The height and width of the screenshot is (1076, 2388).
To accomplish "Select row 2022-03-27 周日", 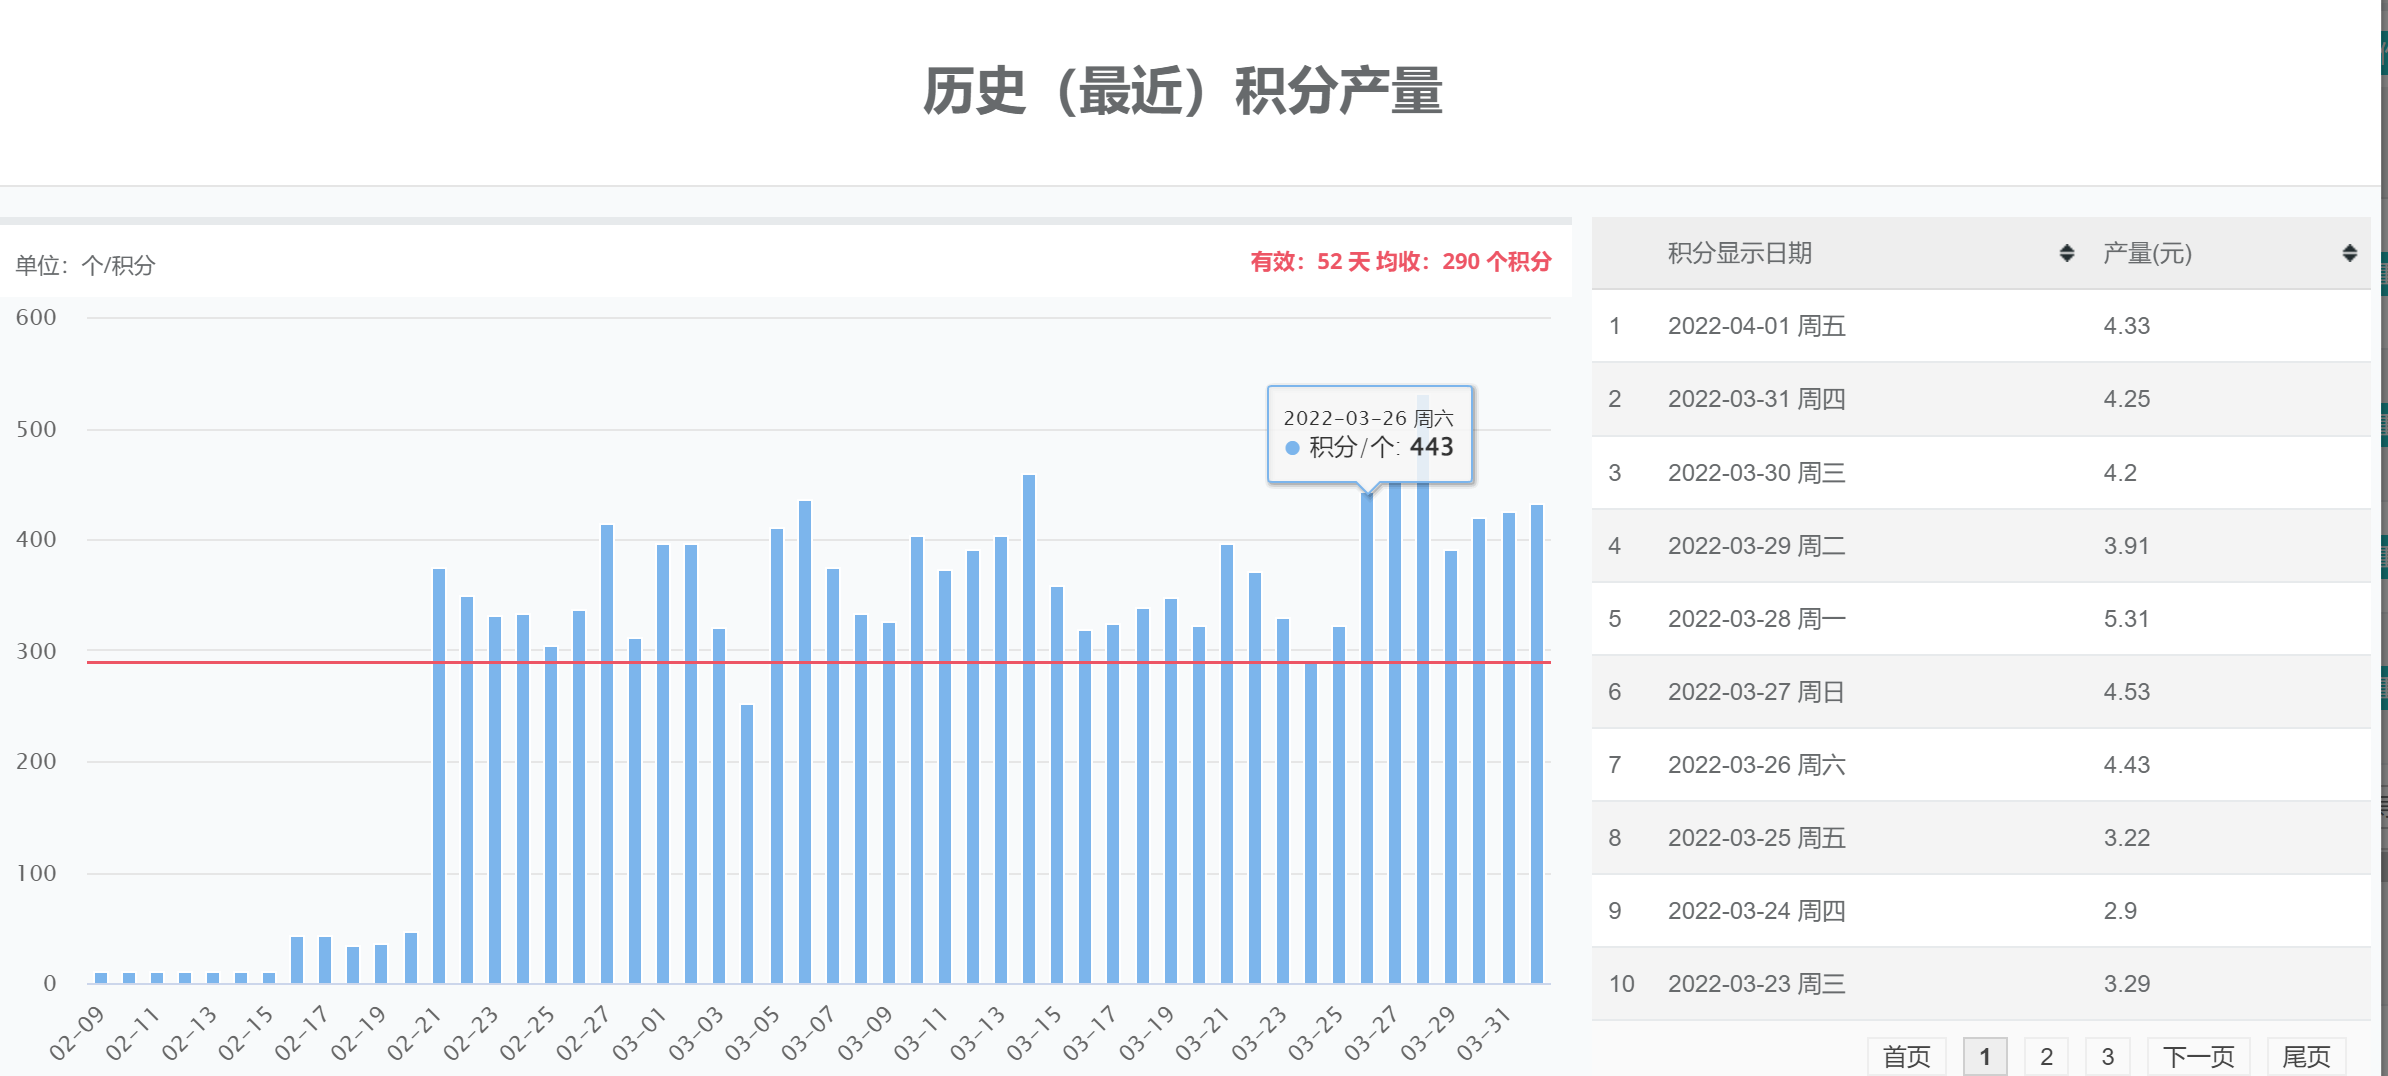I will pos(1981,691).
